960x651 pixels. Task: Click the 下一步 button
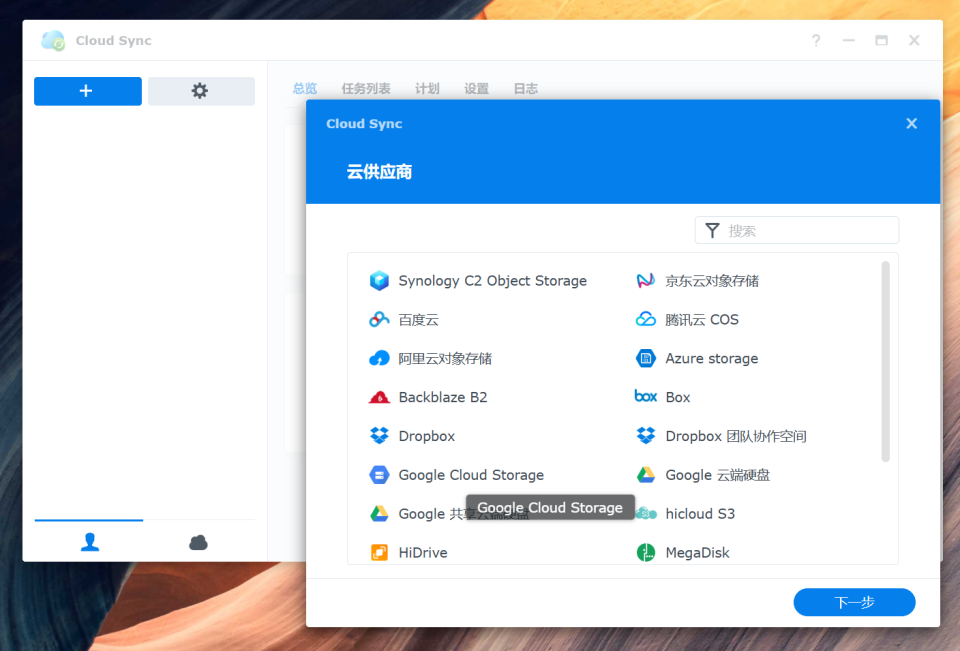tap(854, 602)
